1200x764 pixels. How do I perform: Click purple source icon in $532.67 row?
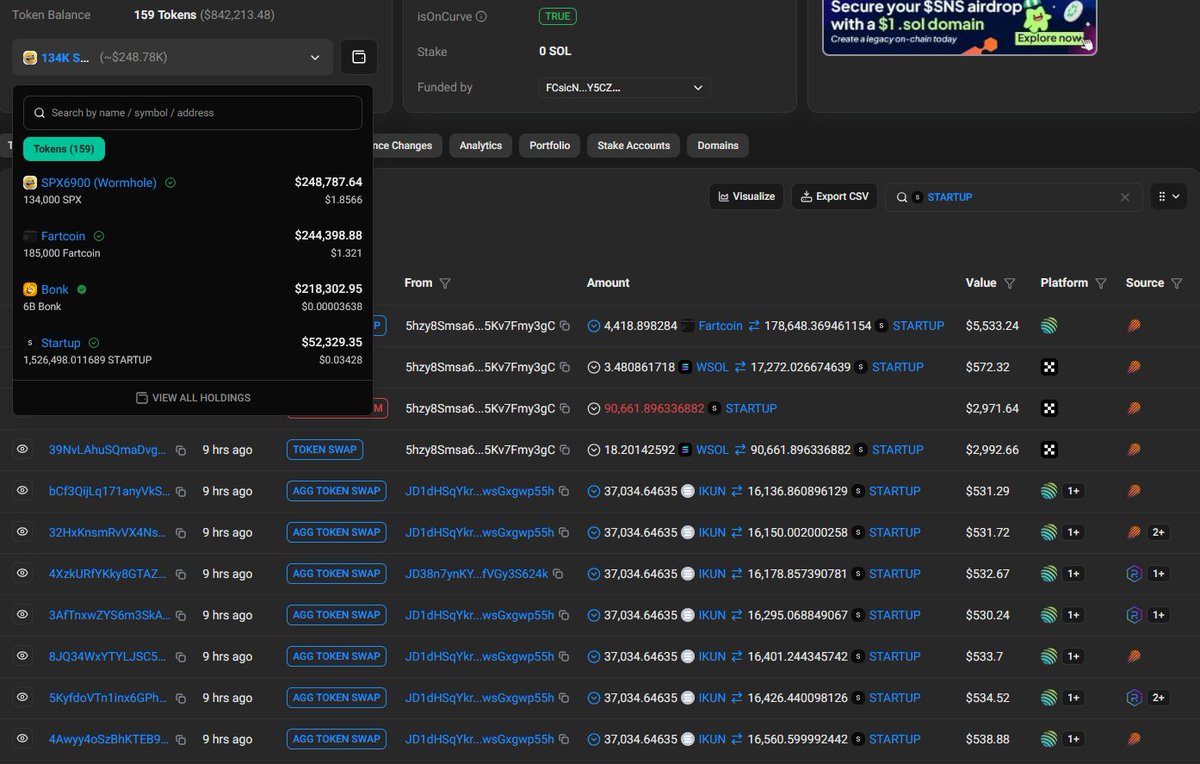click(x=1134, y=574)
